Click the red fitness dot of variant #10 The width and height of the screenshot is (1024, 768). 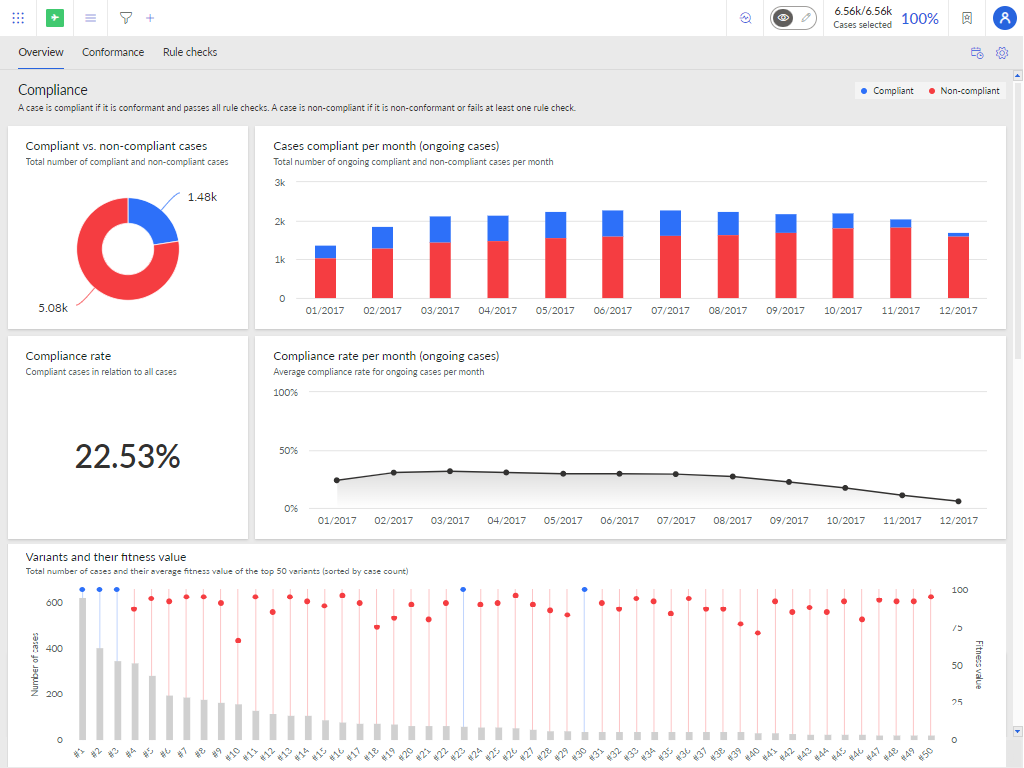tap(238, 641)
